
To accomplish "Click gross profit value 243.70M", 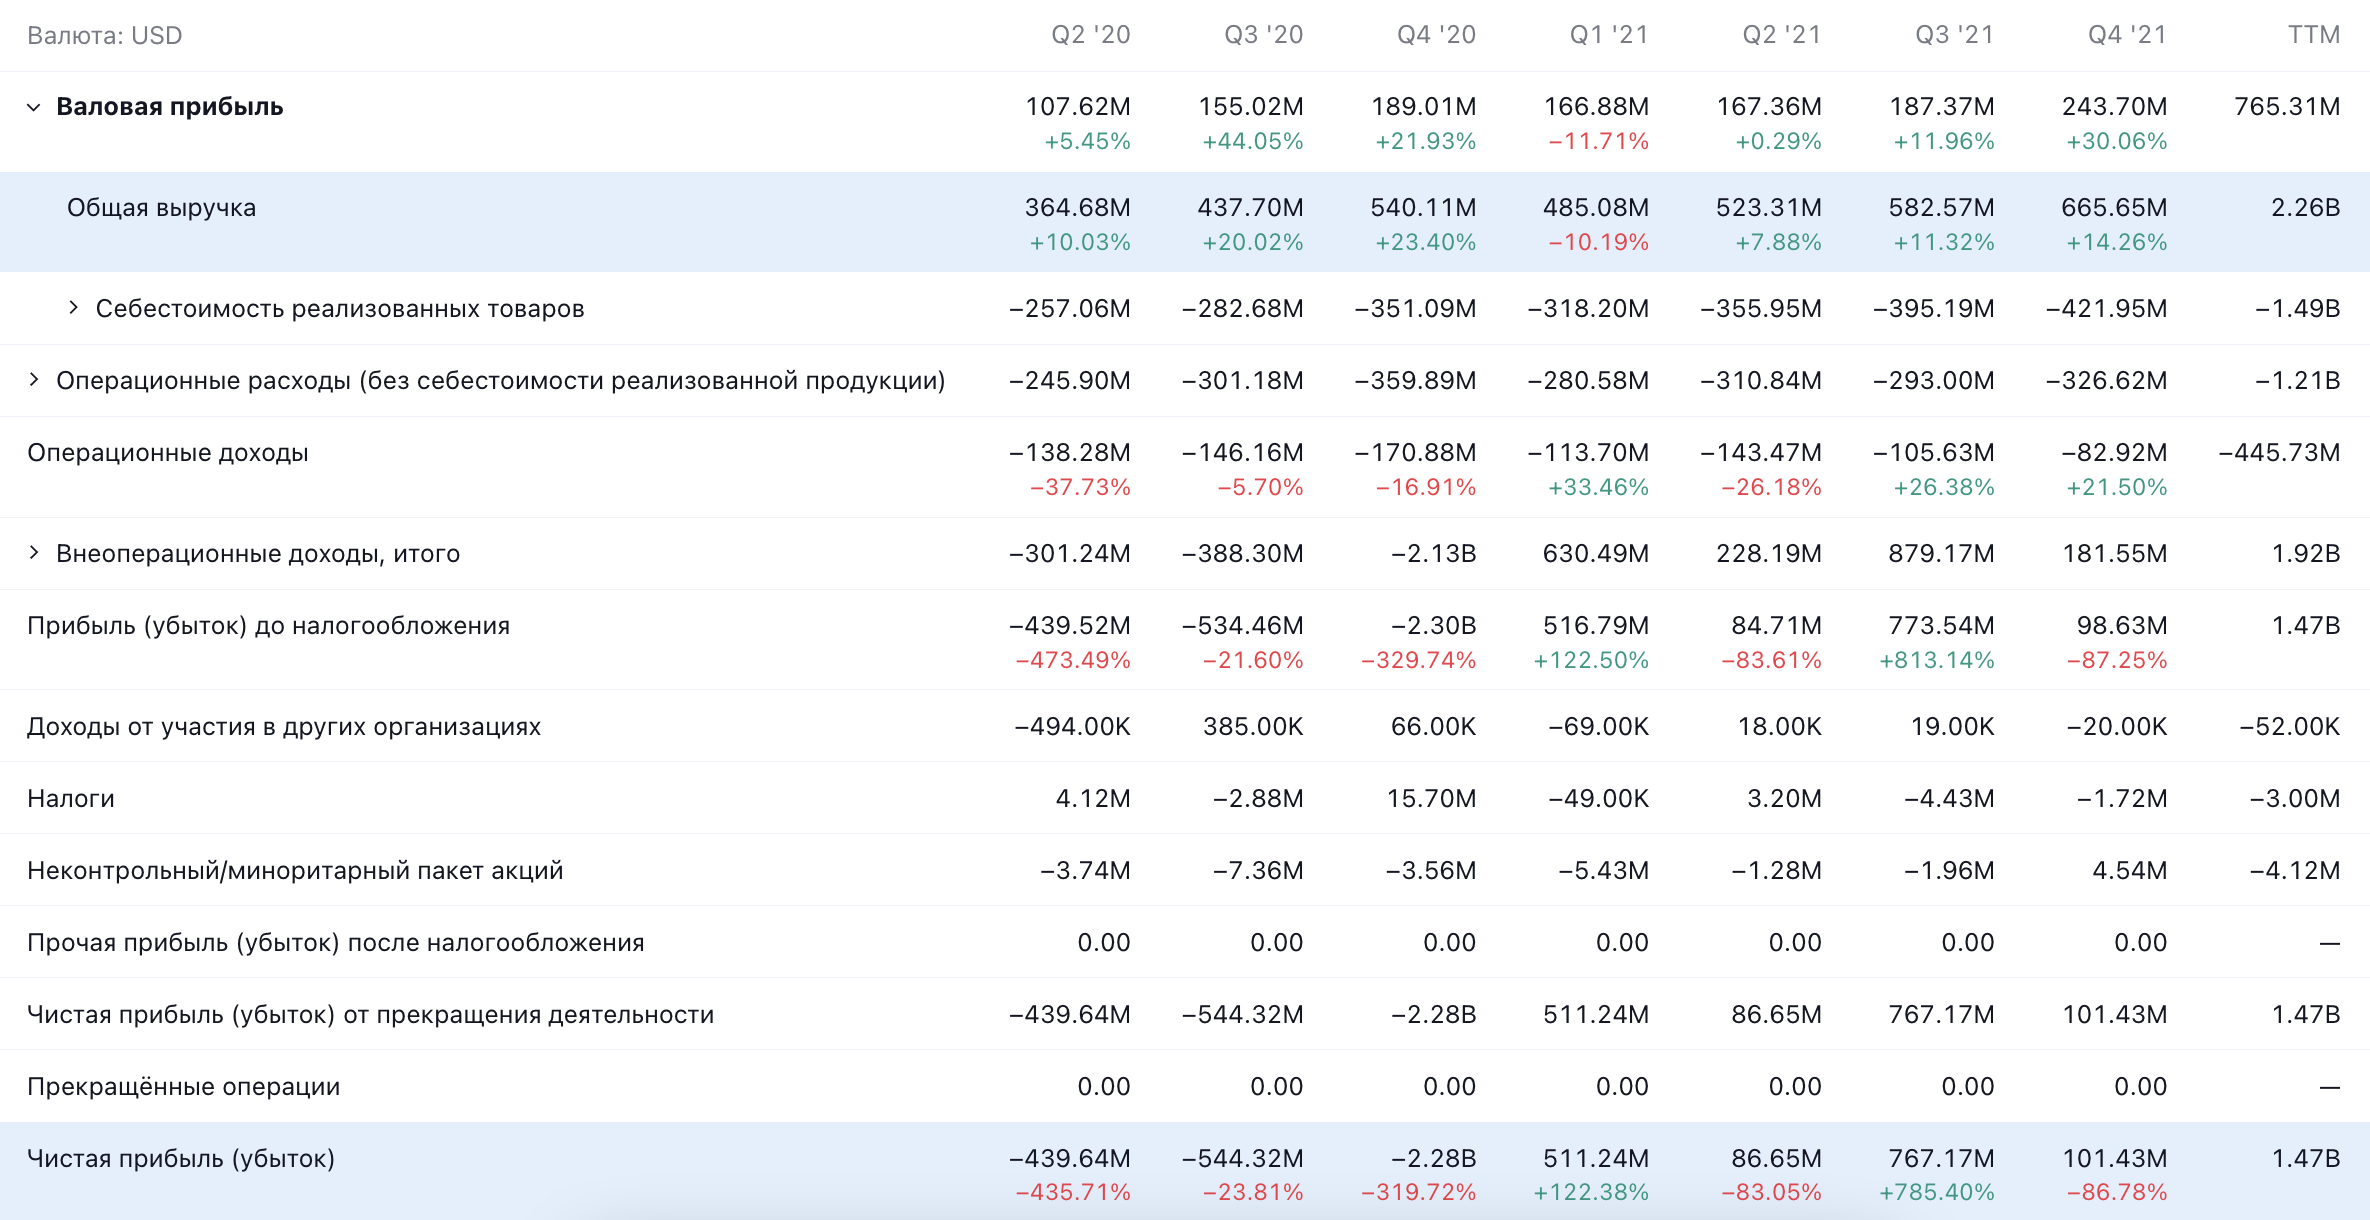I will [2115, 106].
